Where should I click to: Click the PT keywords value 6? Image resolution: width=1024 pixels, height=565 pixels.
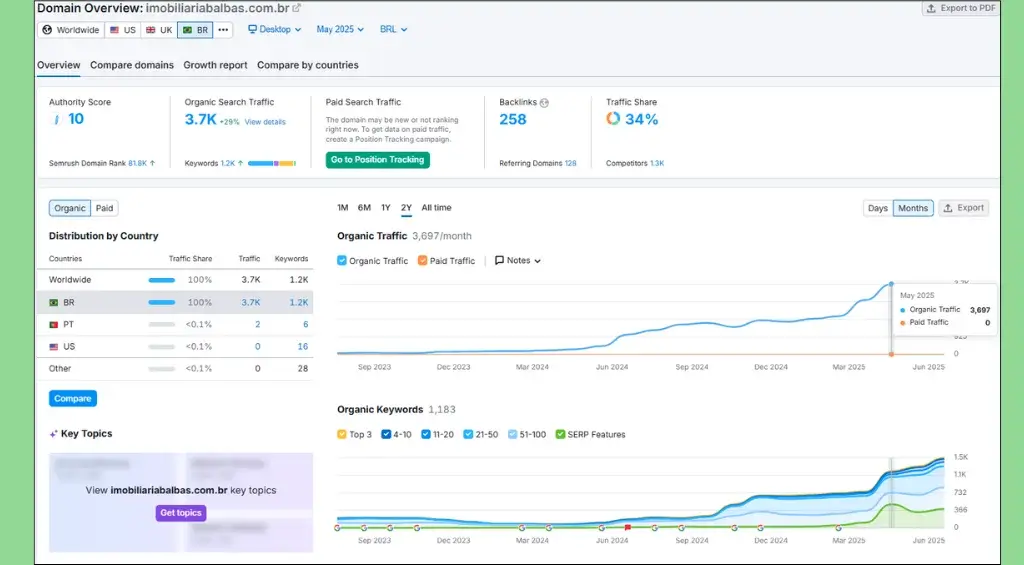tap(306, 325)
